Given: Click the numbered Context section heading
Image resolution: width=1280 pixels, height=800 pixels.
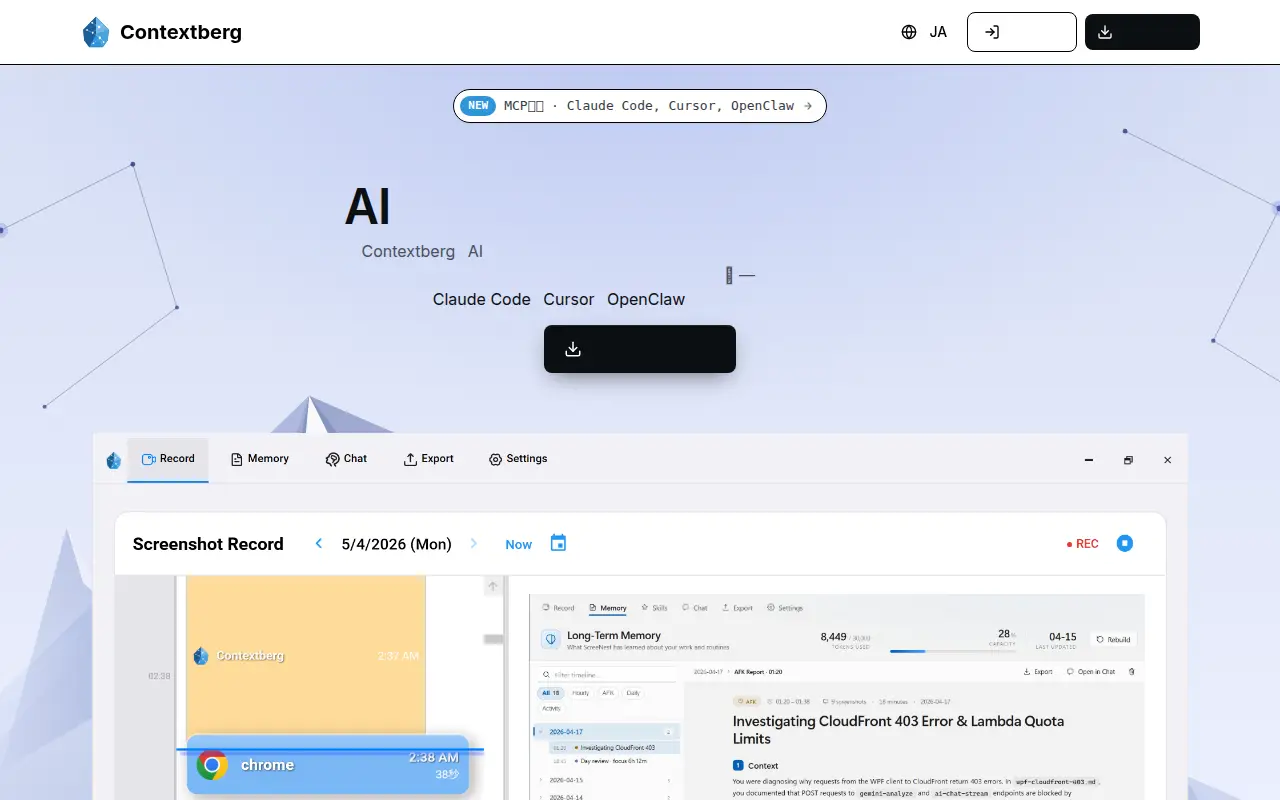Looking at the screenshot, I should [756, 766].
